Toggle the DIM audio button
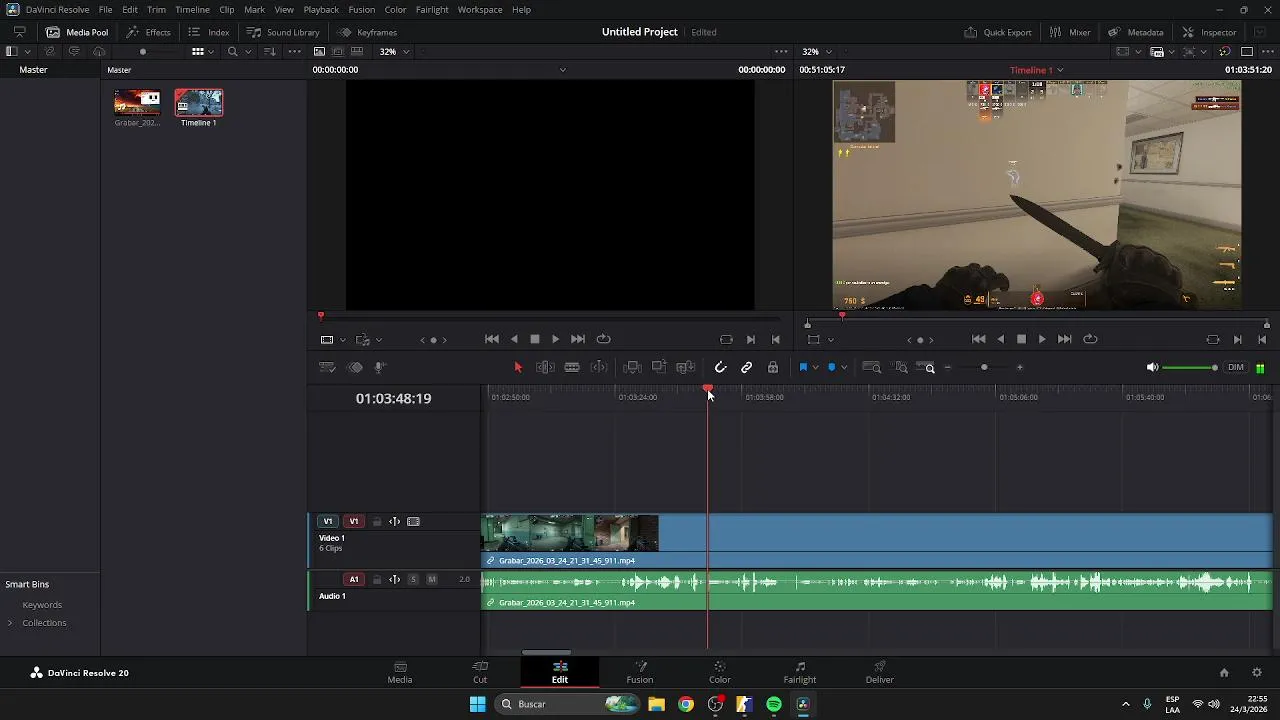 (x=1236, y=367)
